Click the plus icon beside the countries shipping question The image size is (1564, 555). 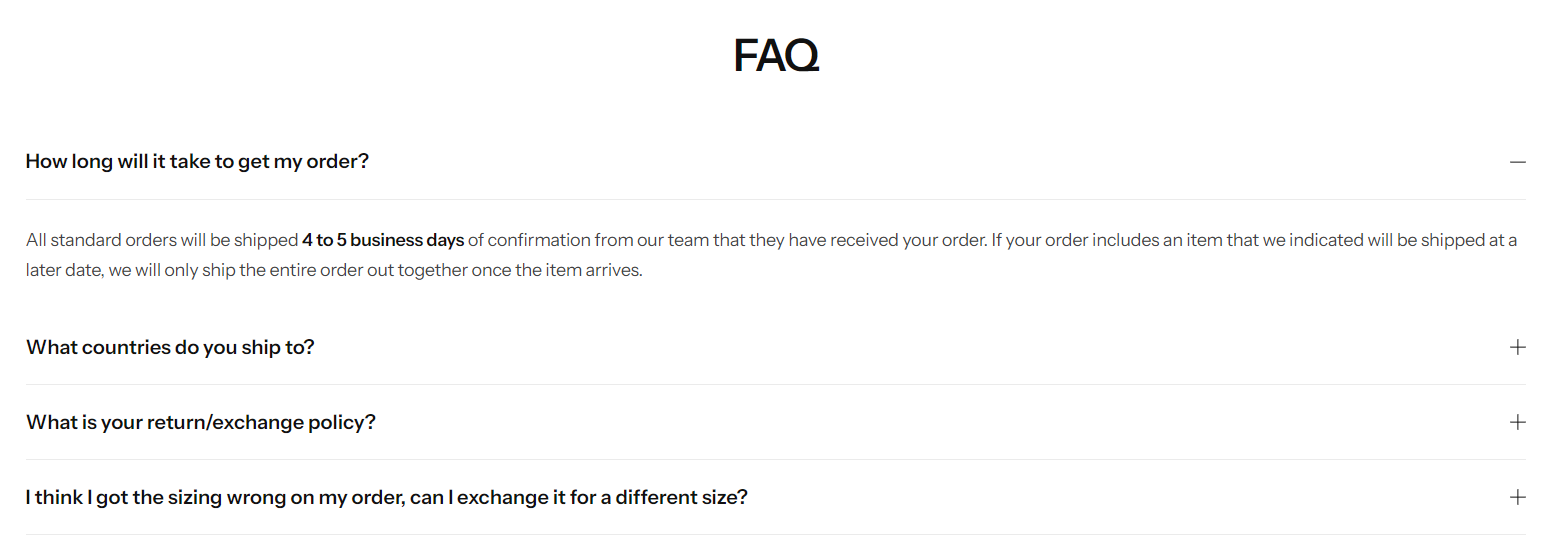tap(1517, 347)
